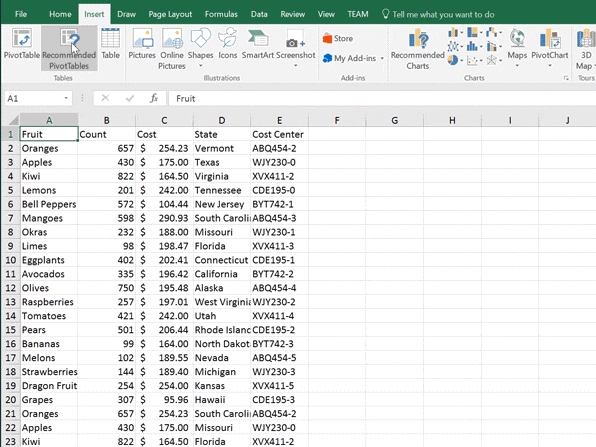The height and width of the screenshot is (447, 596).
Task: Open the Formulas tab
Action: point(221,14)
